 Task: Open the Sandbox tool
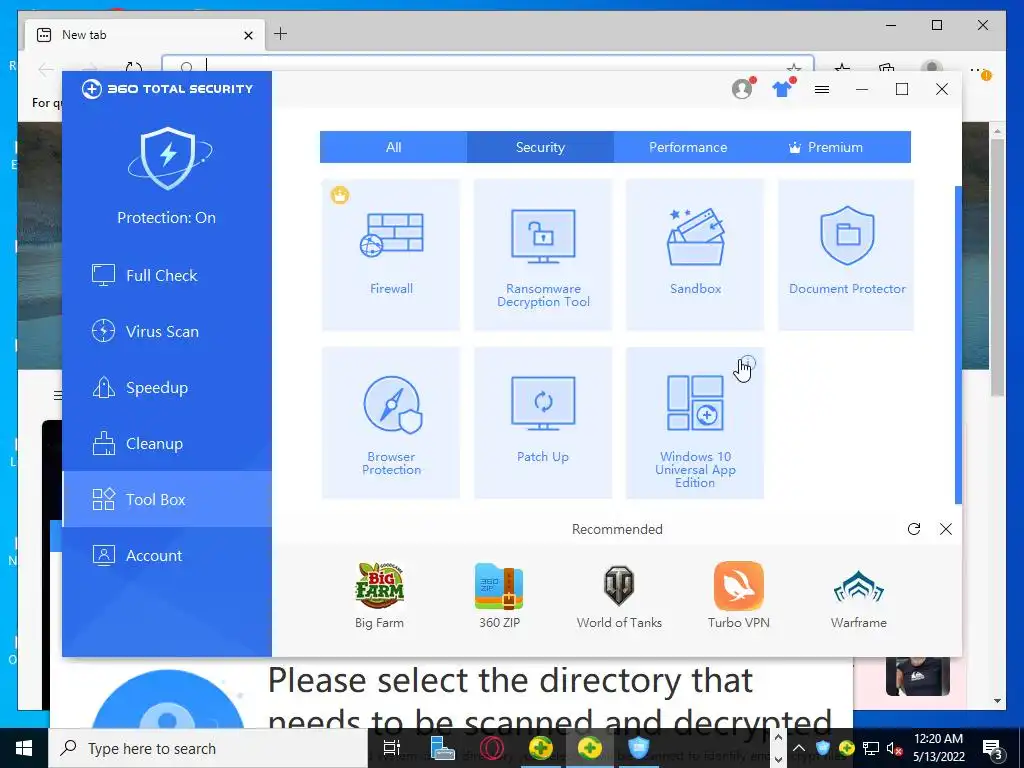pos(695,255)
